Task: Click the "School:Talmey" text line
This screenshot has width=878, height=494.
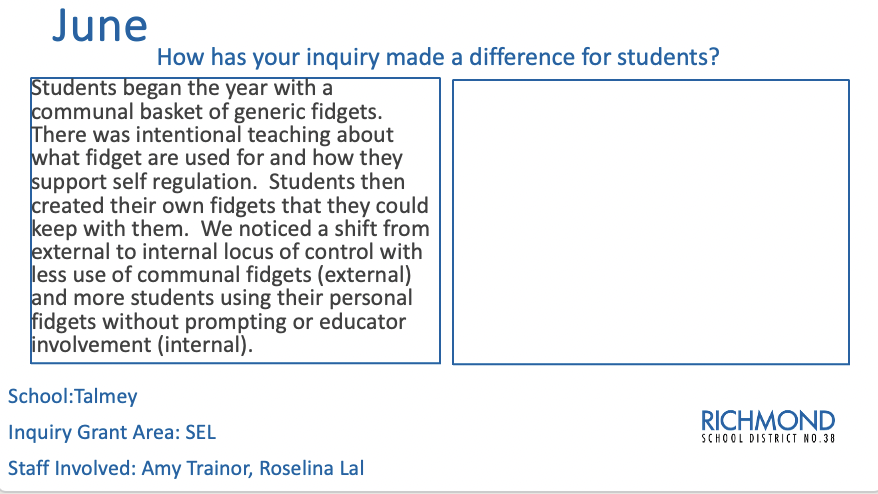Action: [x=72, y=397]
